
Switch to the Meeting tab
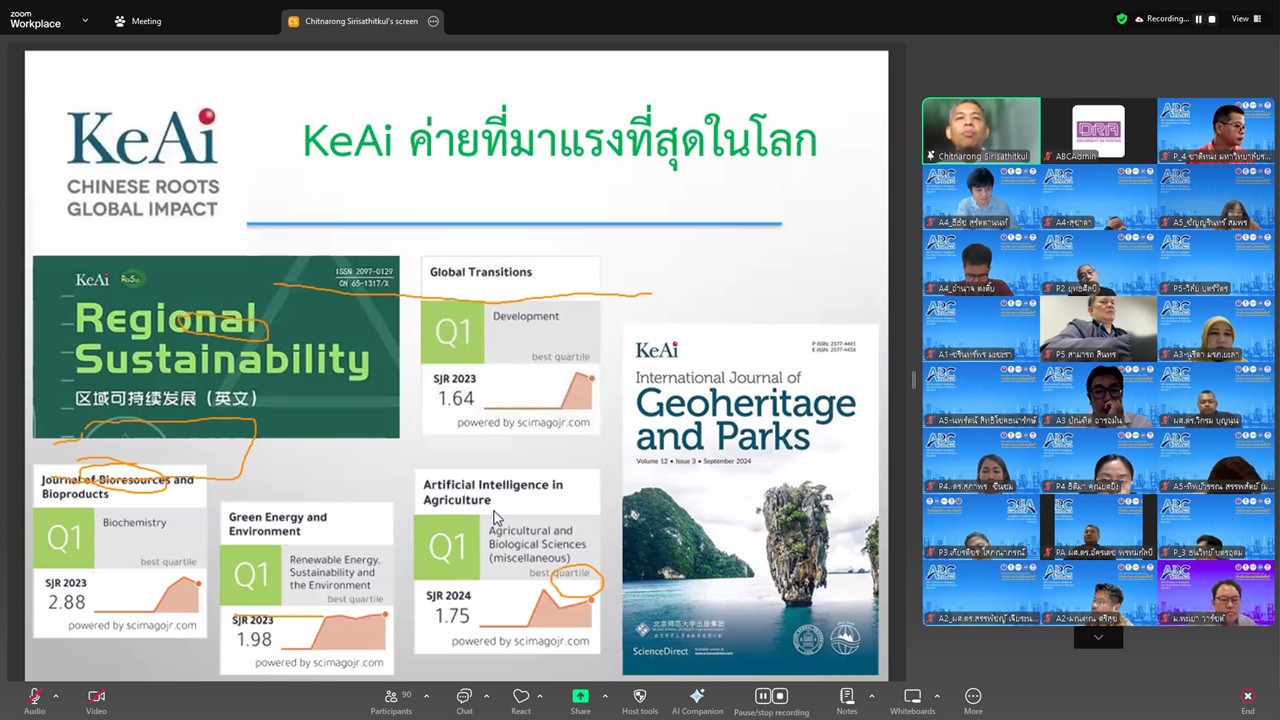point(138,21)
